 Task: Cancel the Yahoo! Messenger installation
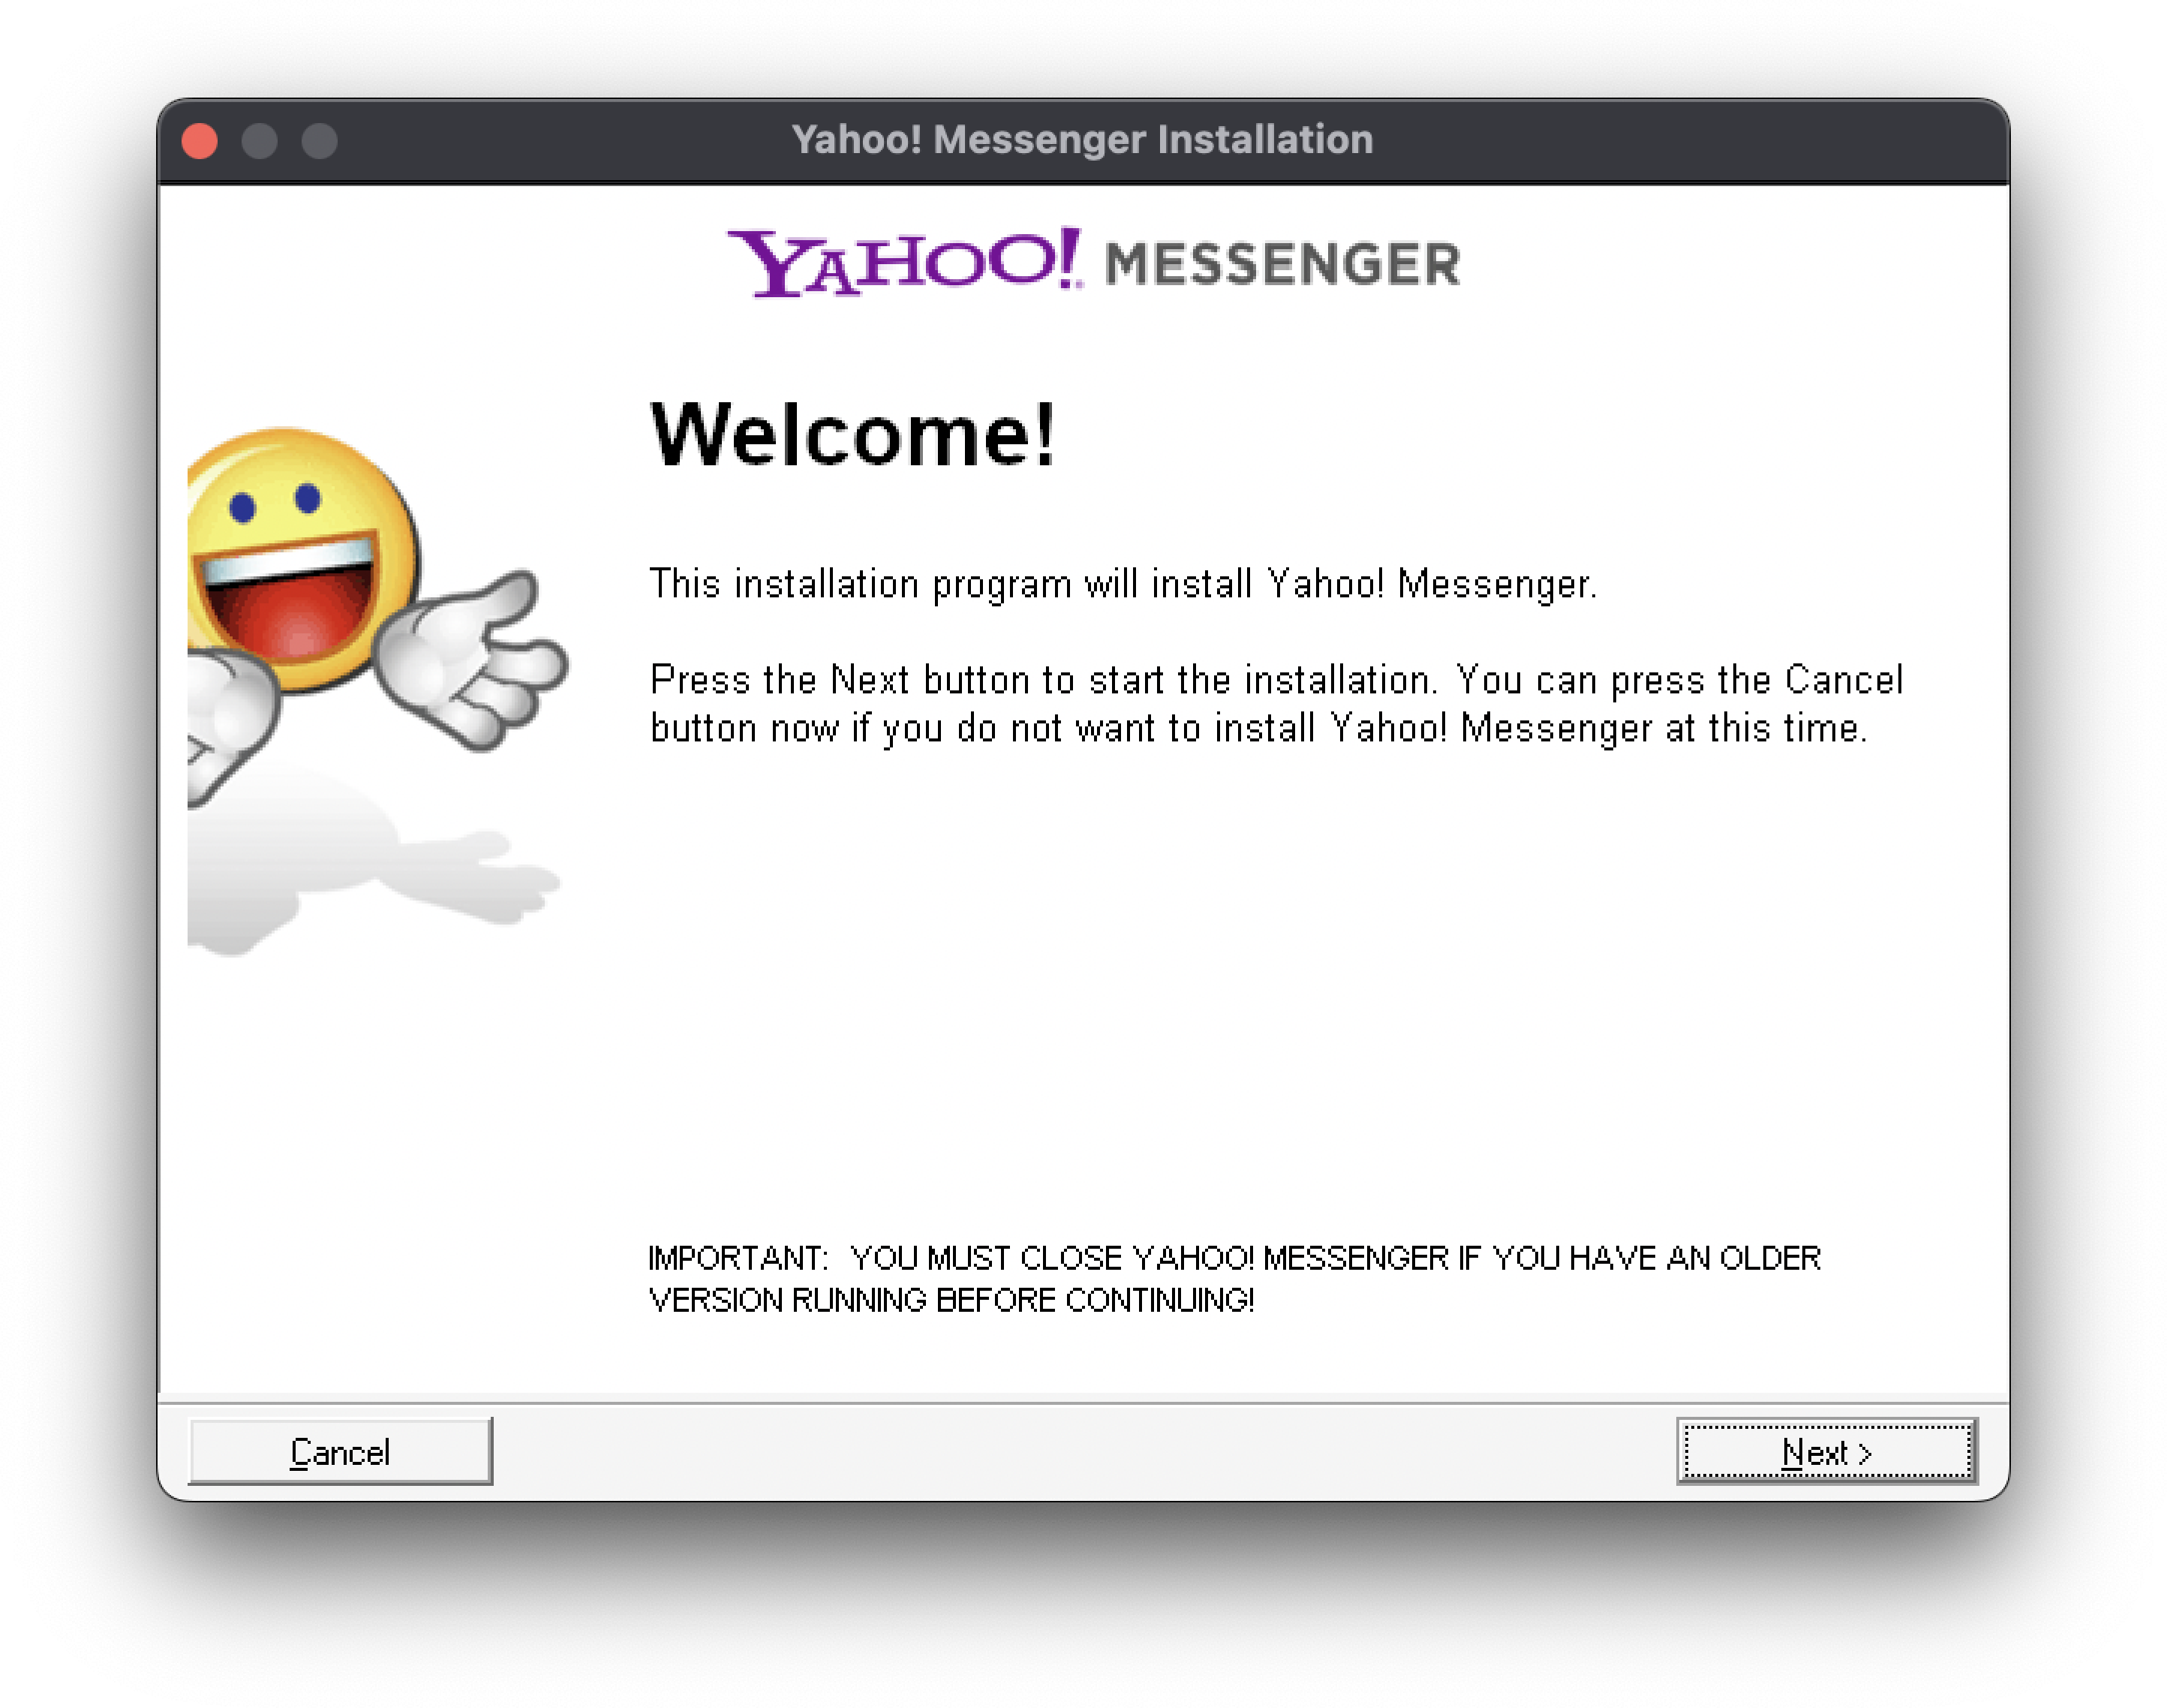tap(340, 1451)
